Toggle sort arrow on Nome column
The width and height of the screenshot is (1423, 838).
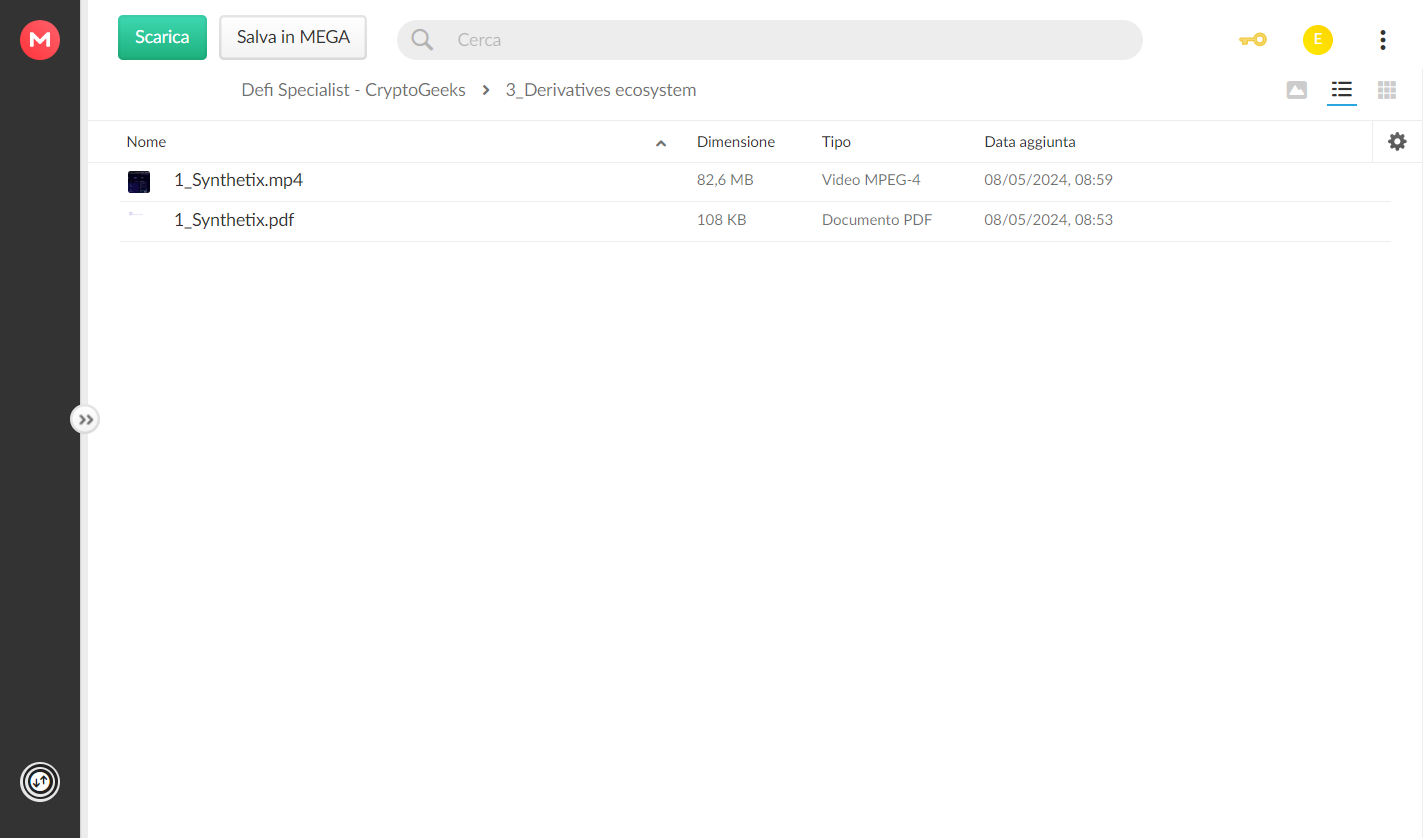pyautogui.click(x=661, y=143)
